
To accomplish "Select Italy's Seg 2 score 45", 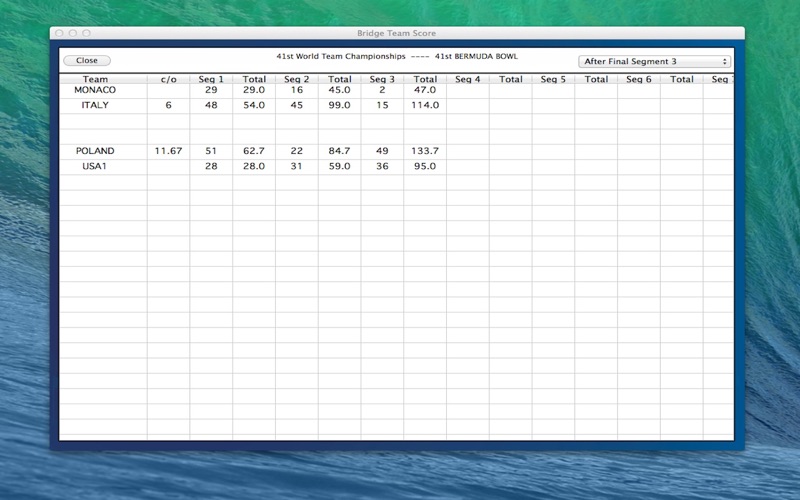I will 296,105.
